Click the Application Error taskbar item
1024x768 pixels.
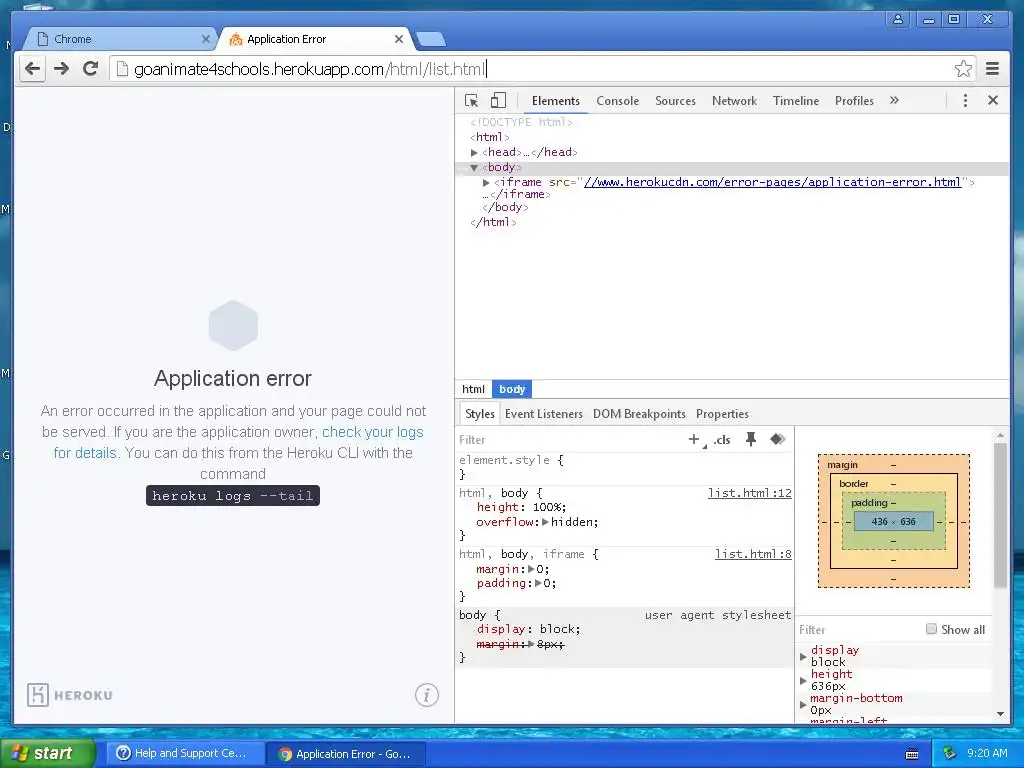(x=346, y=754)
